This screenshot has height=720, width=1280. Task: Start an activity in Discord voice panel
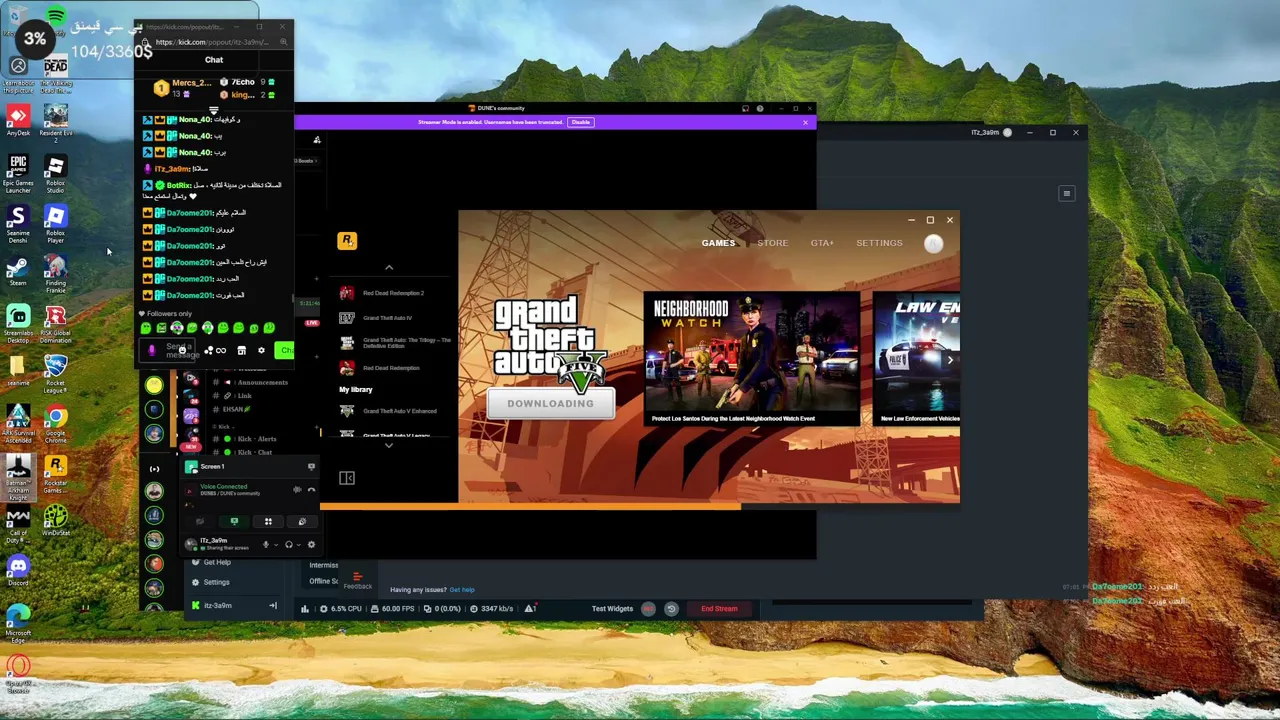click(268, 521)
